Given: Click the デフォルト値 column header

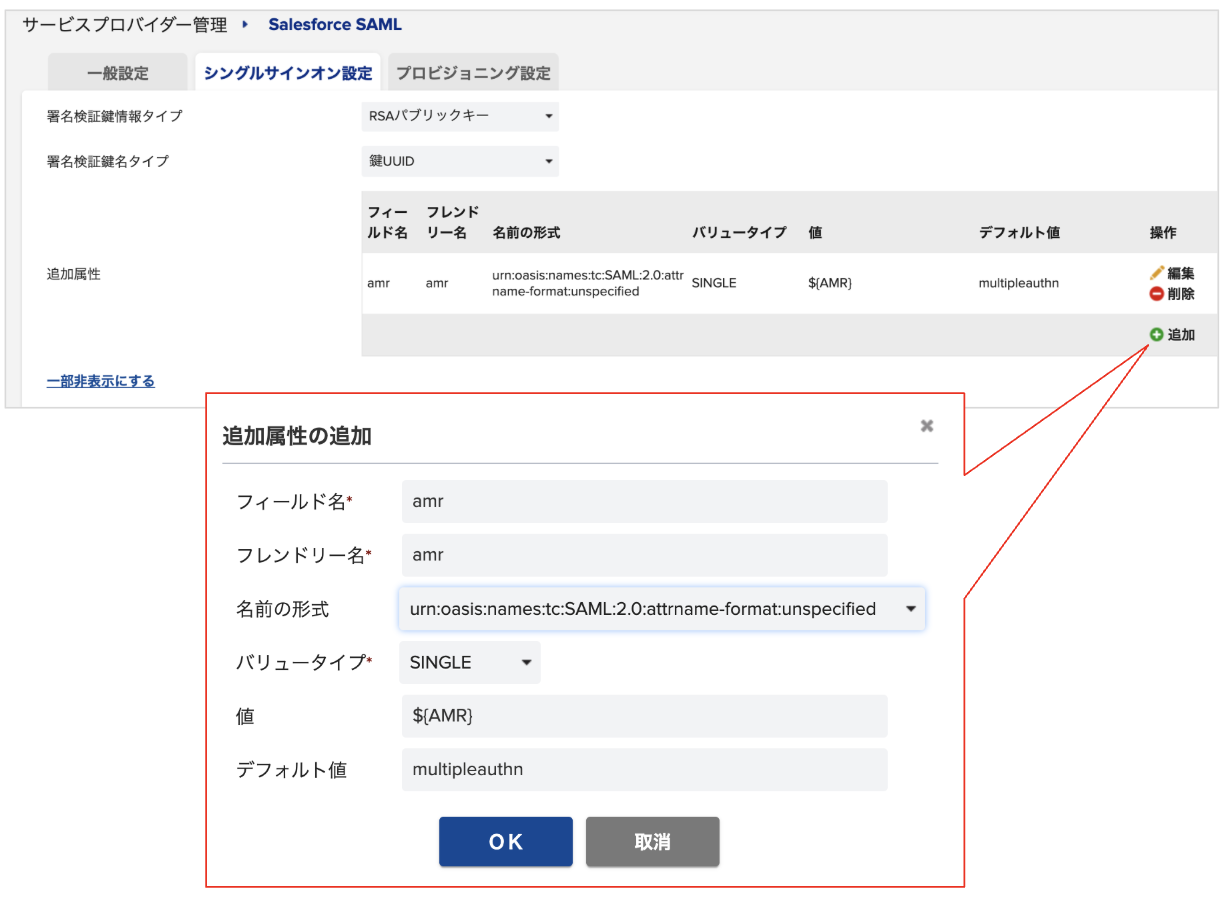Looking at the screenshot, I should pyautogui.click(x=1019, y=233).
